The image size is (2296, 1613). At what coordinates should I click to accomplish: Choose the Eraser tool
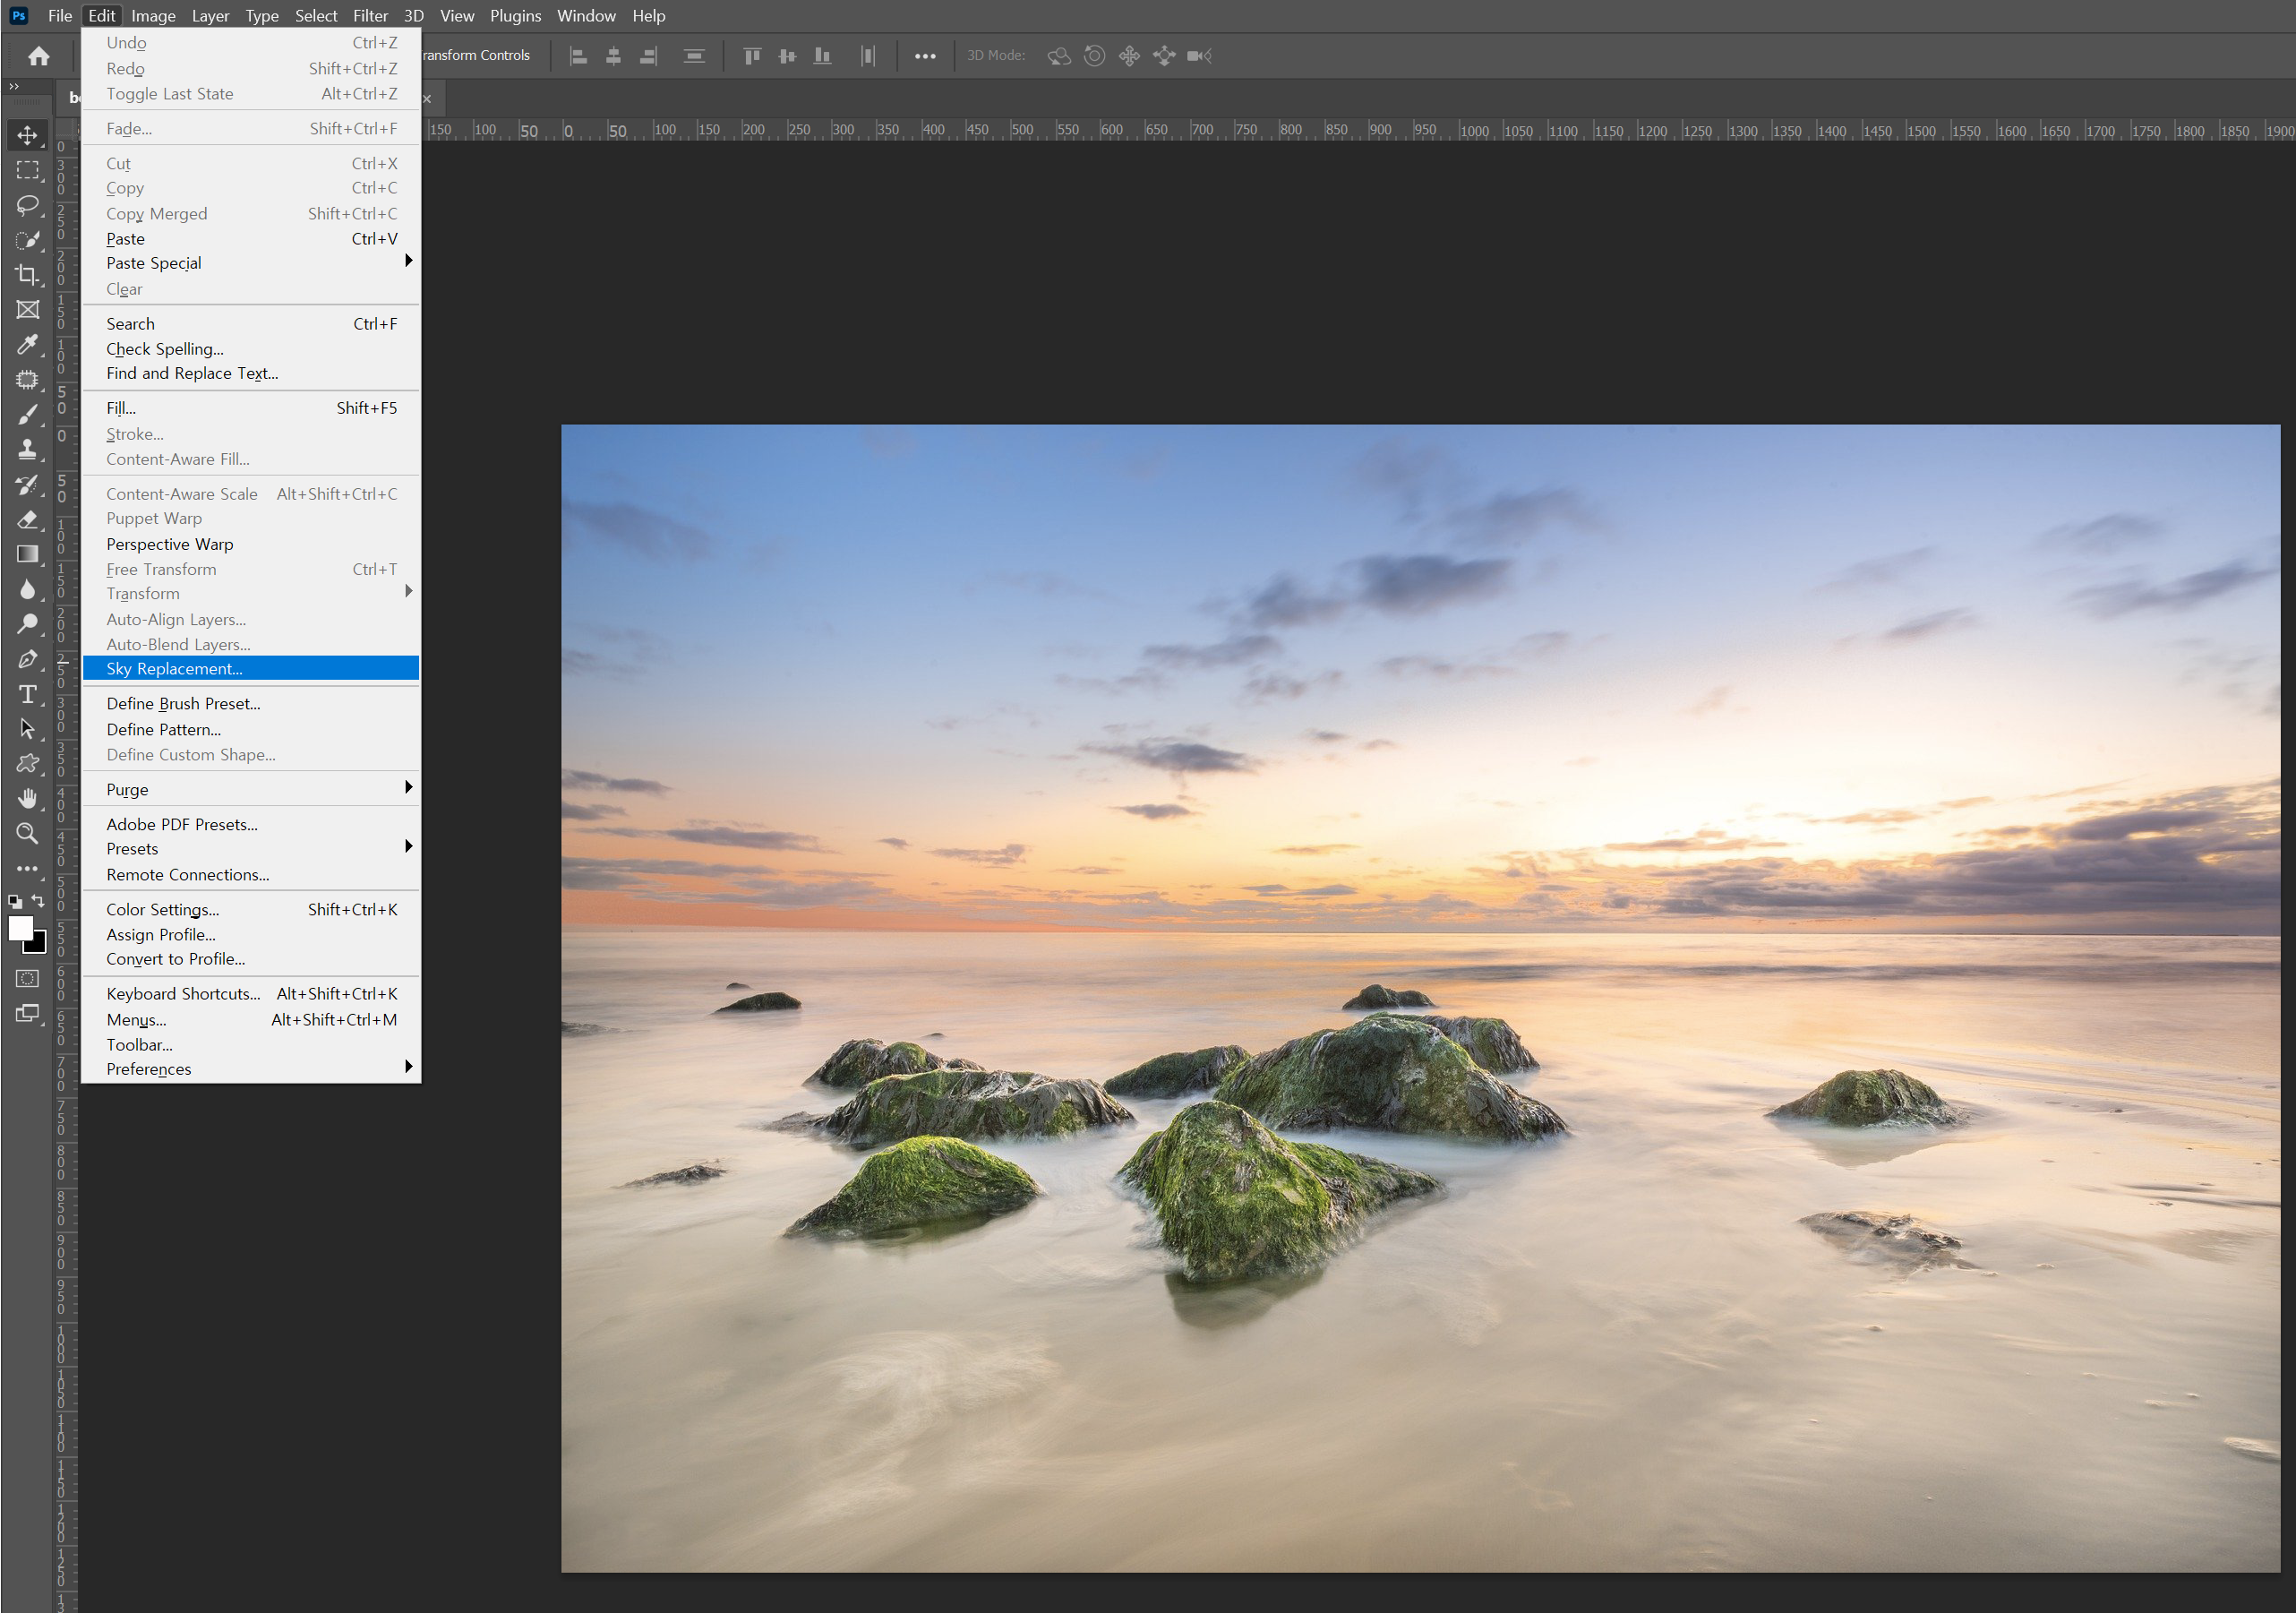[x=27, y=519]
